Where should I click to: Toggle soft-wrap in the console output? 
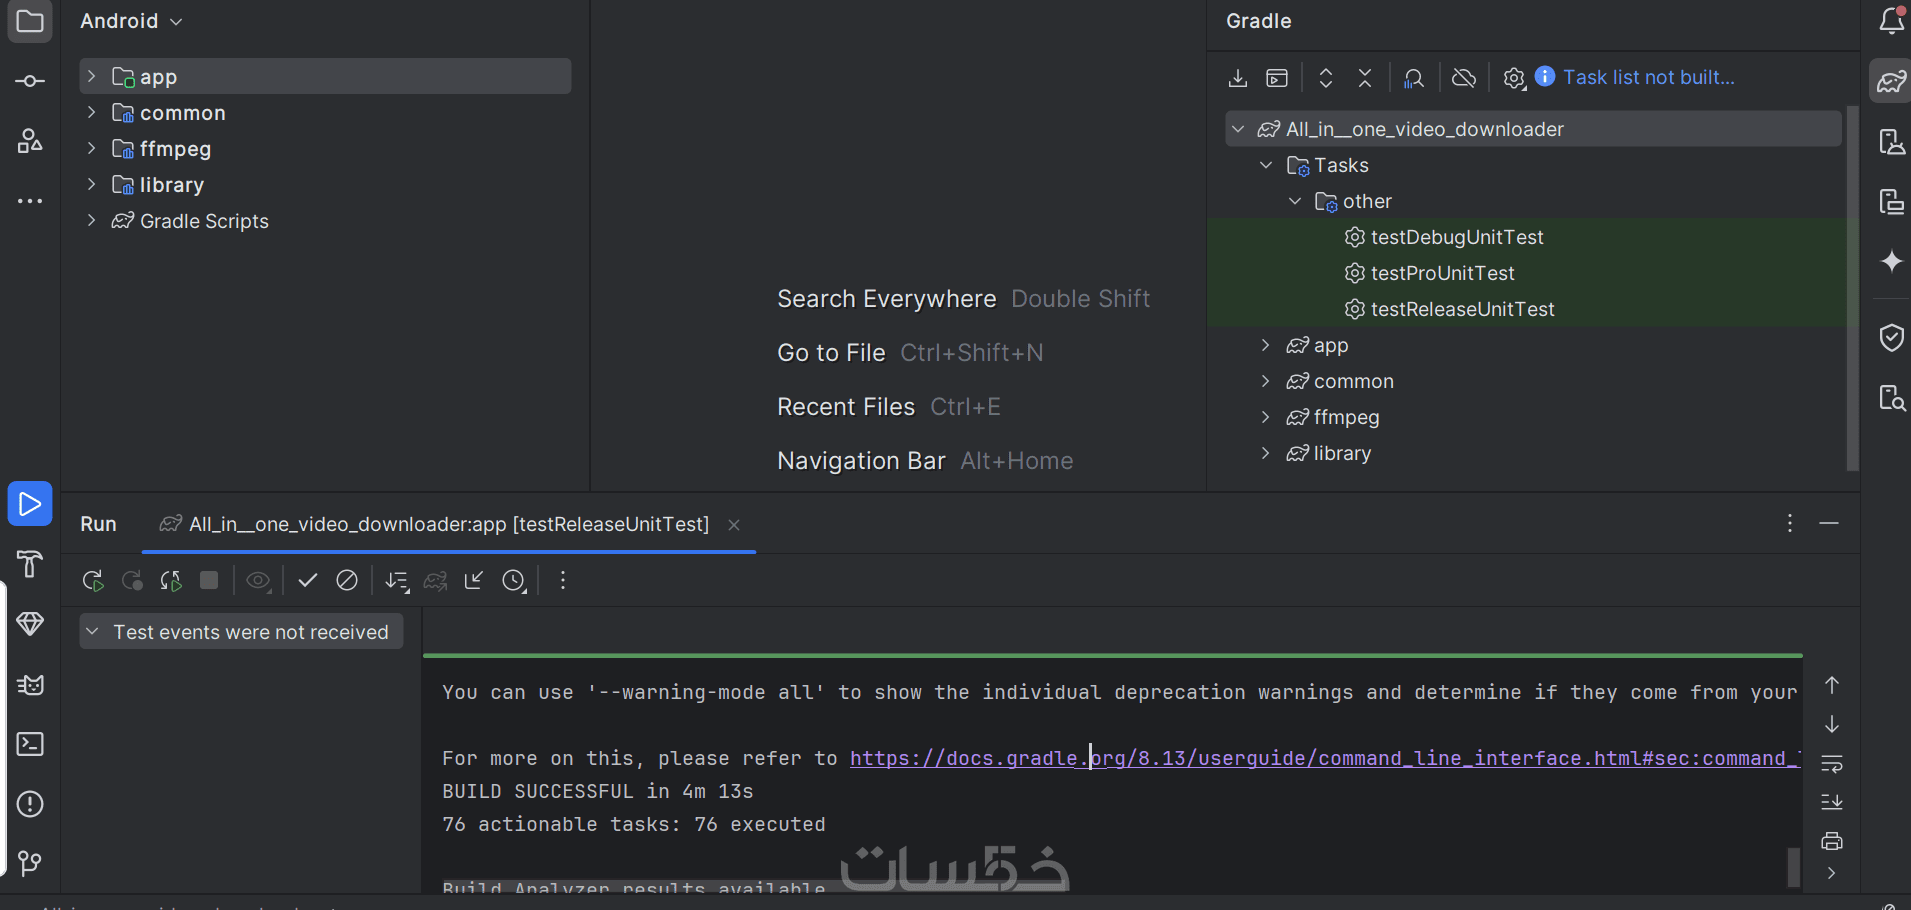[x=1831, y=764]
